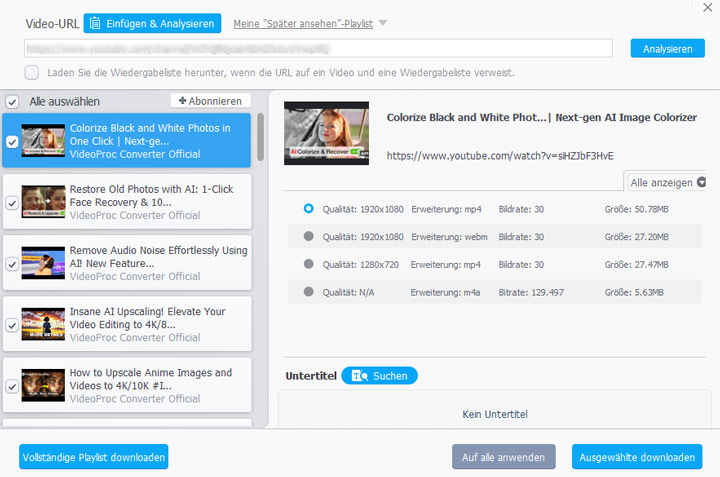The width and height of the screenshot is (720, 477).
Task: Click Vollständige Playlist downloaden
Action: coord(94,457)
